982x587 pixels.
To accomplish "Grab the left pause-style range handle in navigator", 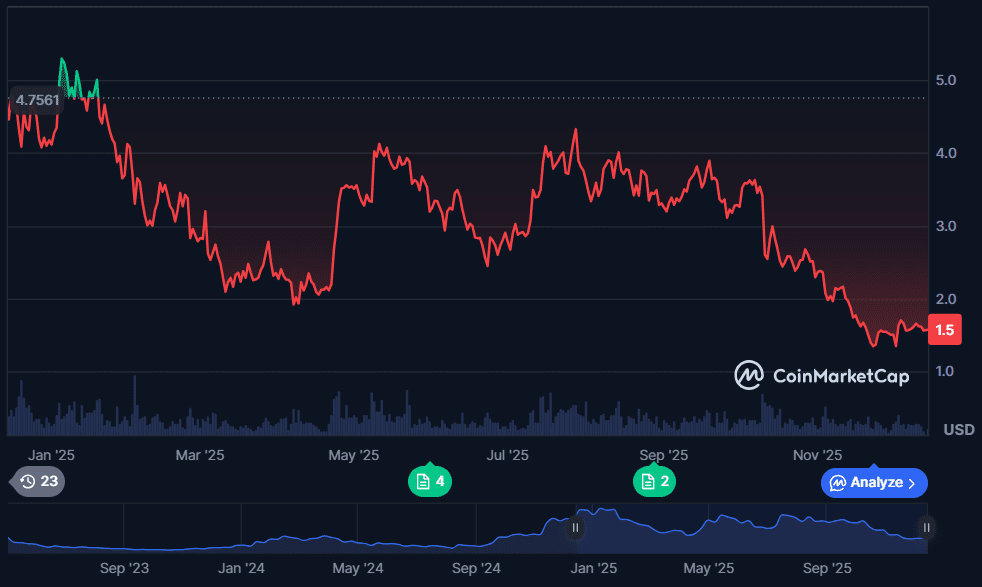I will point(575,527).
